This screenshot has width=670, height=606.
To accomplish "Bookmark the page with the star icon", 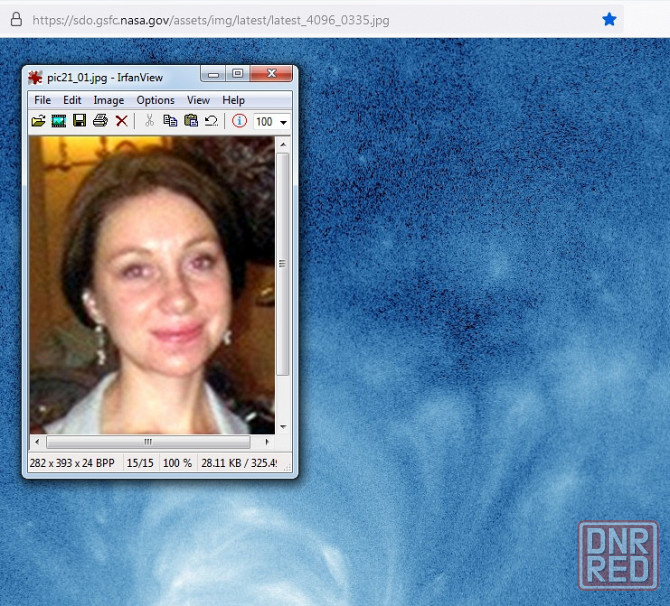I will click(609, 19).
